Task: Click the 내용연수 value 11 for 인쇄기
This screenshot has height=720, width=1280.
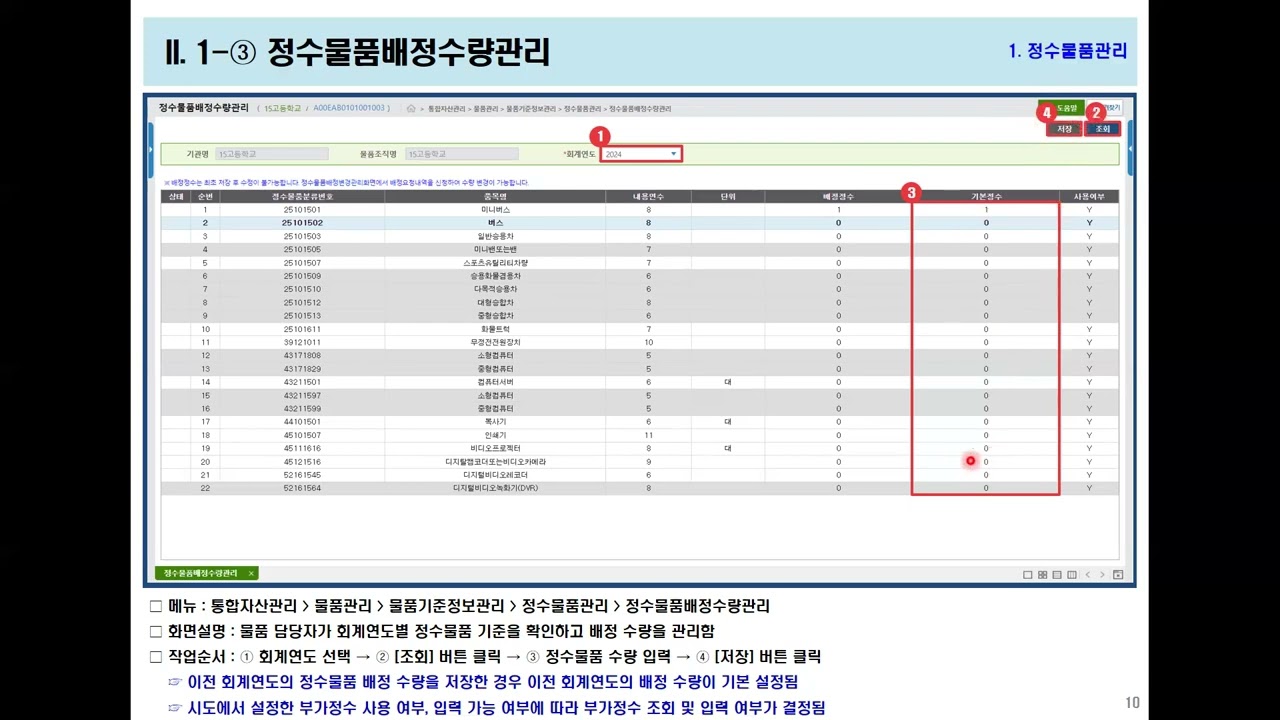Action: pyautogui.click(x=648, y=435)
